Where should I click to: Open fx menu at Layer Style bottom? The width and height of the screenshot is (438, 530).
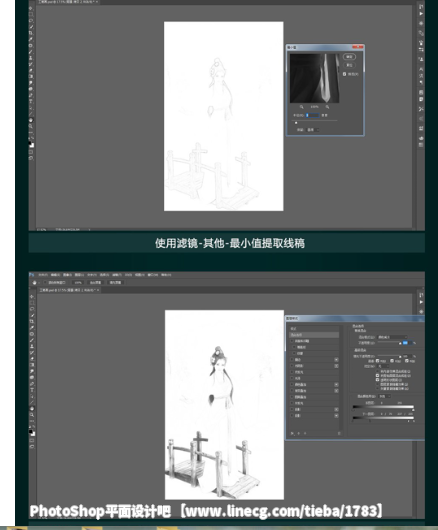pos(292,433)
